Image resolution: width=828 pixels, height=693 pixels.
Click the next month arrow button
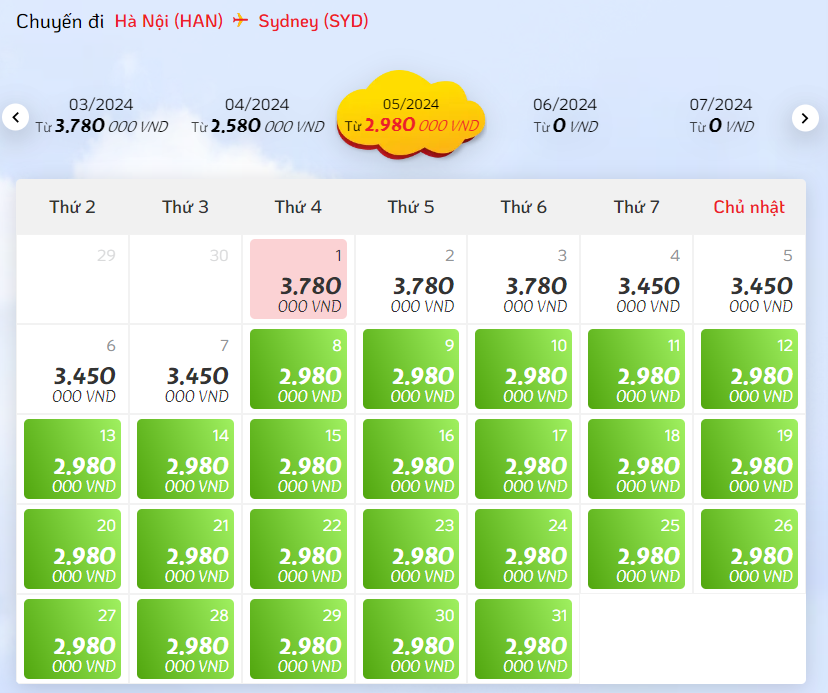pos(805,118)
